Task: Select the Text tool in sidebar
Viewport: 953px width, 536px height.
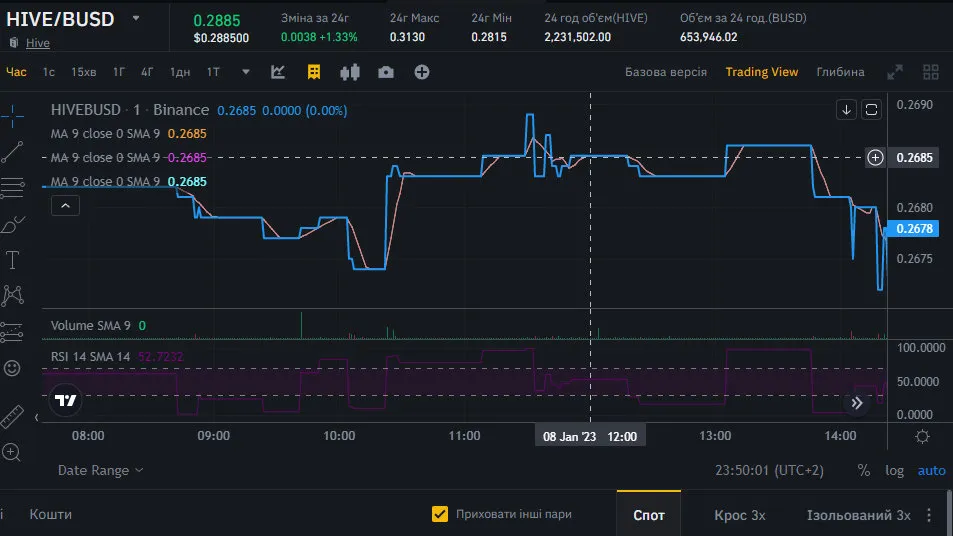Action: point(12,261)
